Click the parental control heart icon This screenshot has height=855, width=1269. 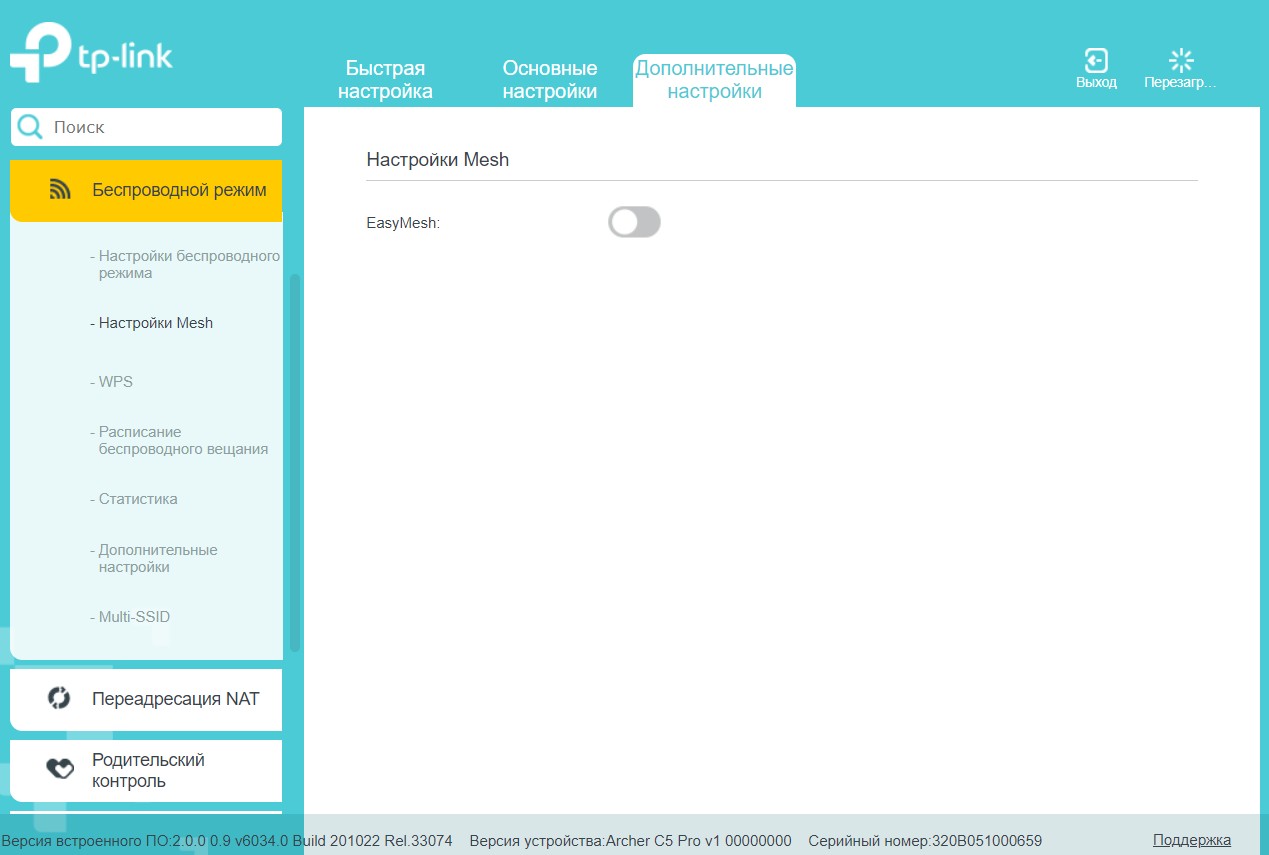pyautogui.click(x=60, y=769)
